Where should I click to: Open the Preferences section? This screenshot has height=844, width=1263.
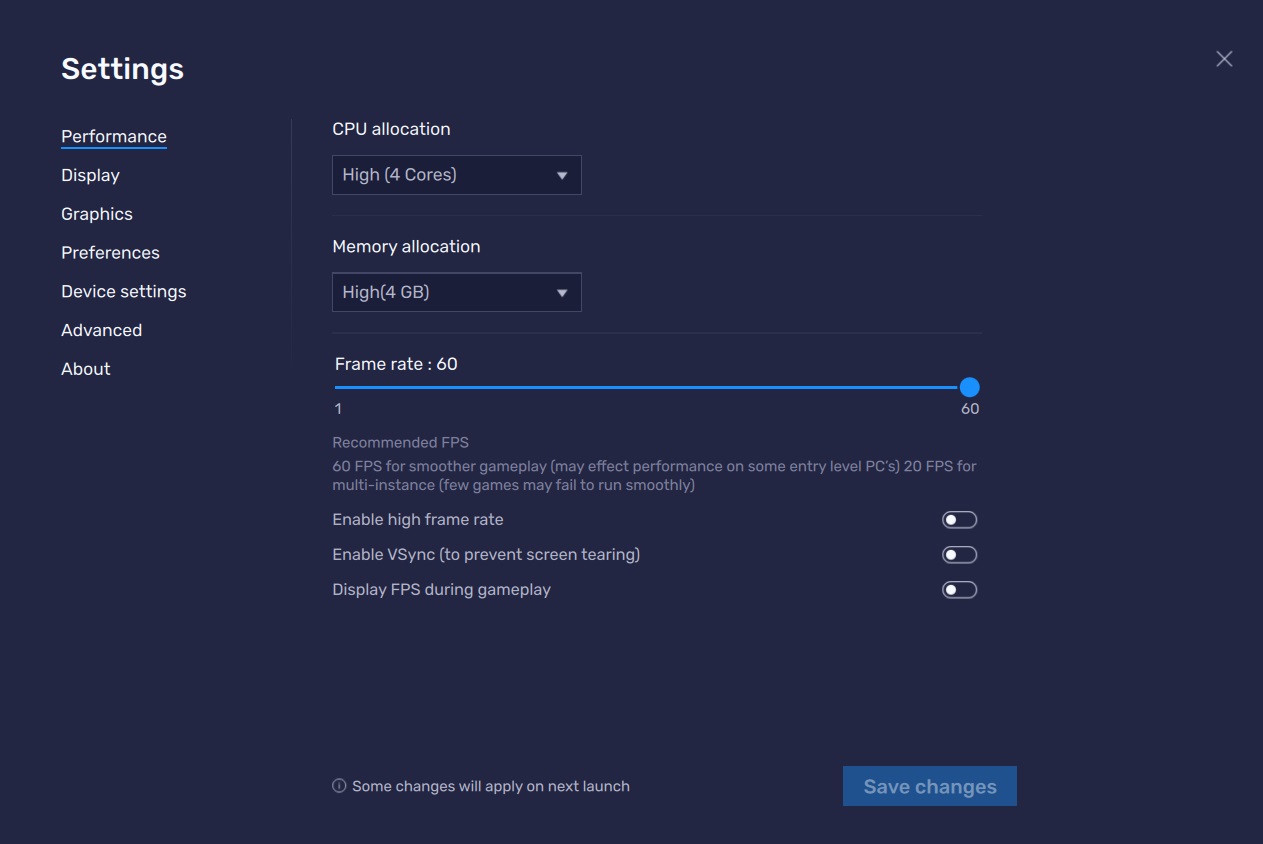[x=110, y=253]
